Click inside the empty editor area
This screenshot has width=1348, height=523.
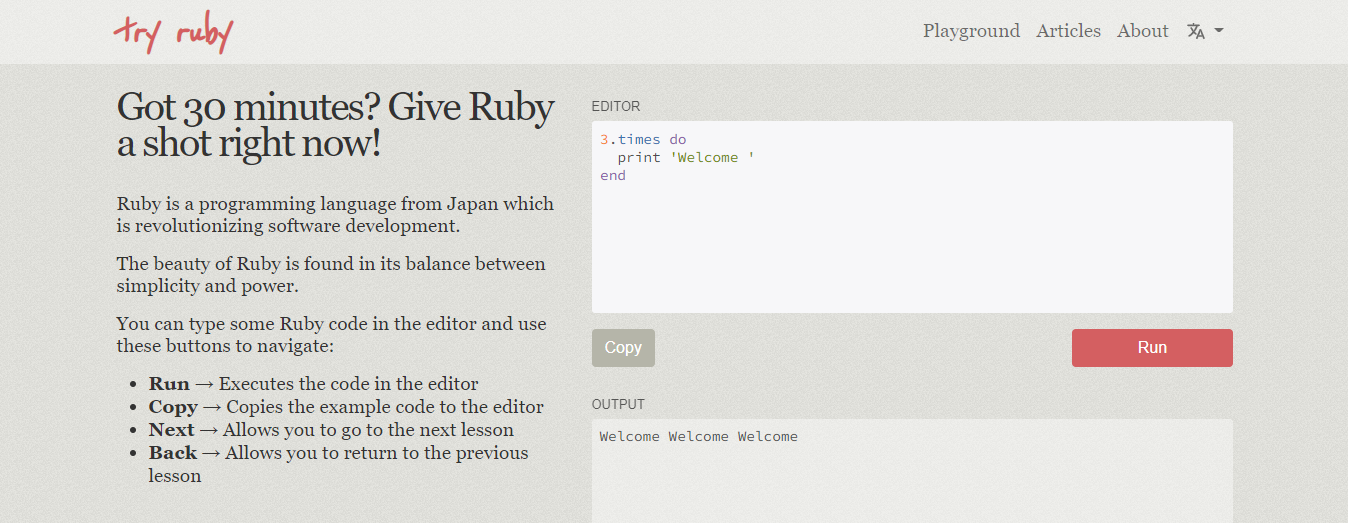[910, 250]
